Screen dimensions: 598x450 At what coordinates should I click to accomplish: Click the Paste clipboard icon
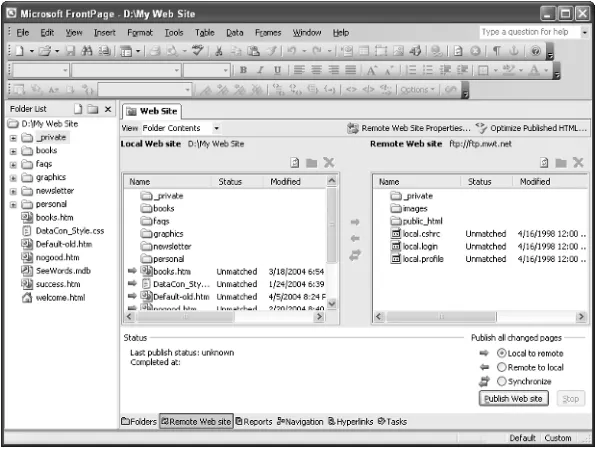(x=253, y=51)
